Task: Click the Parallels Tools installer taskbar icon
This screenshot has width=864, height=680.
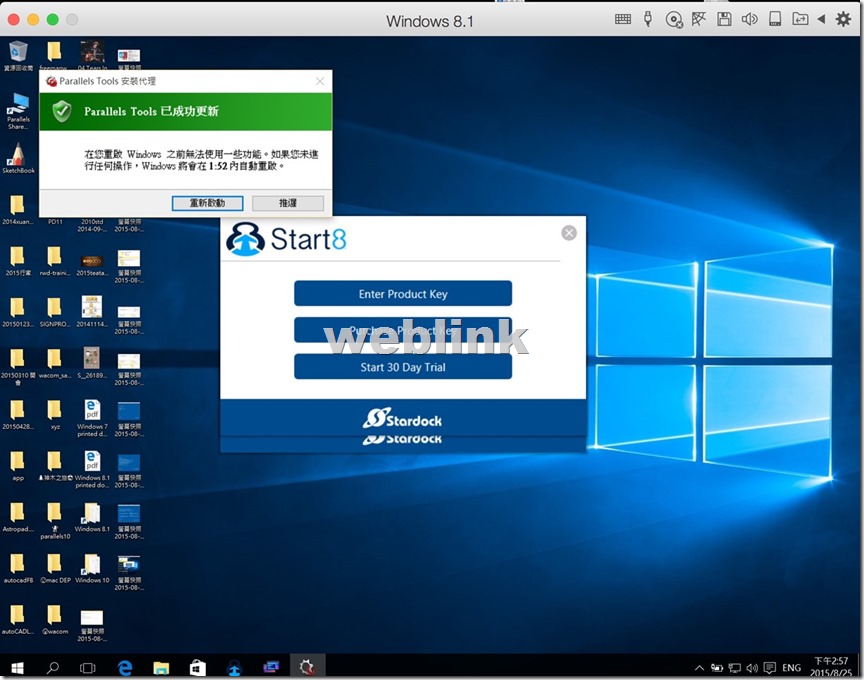Action: [307, 667]
